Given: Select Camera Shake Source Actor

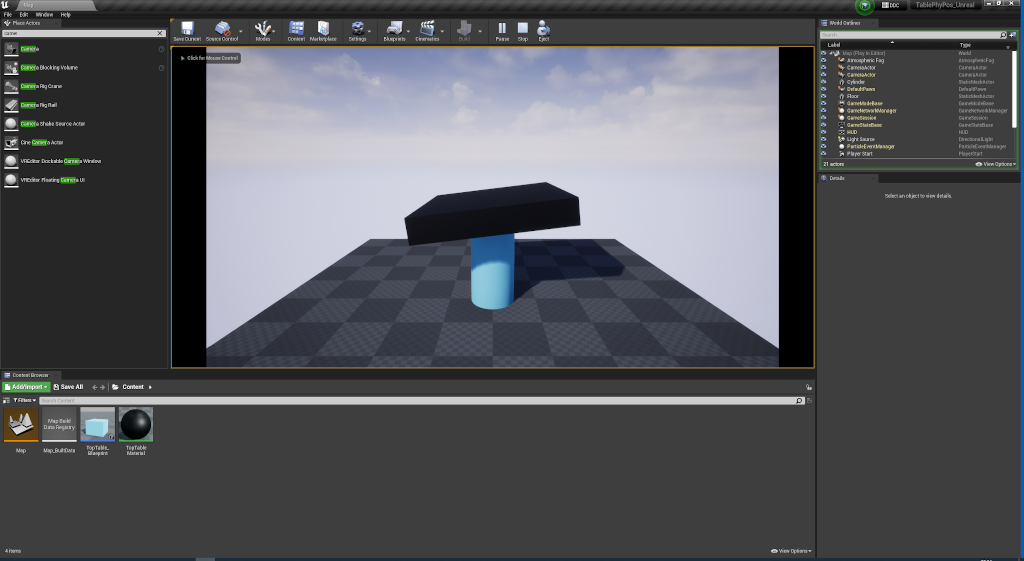Looking at the screenshot, I should point(84,123).
